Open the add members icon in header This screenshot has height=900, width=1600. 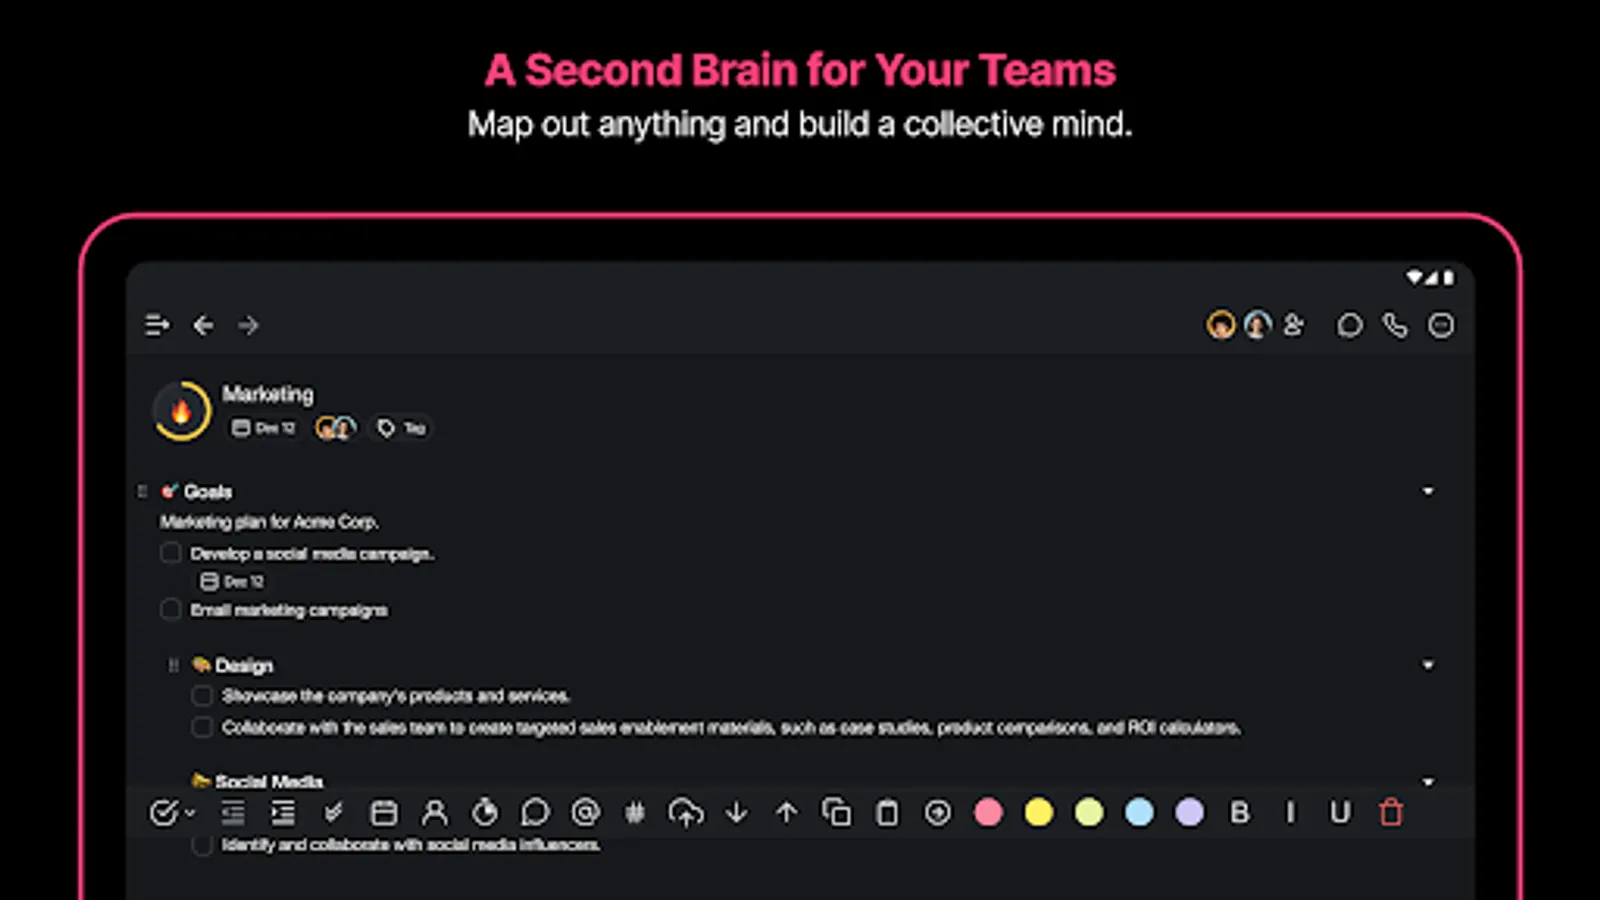click(1294, 325)
